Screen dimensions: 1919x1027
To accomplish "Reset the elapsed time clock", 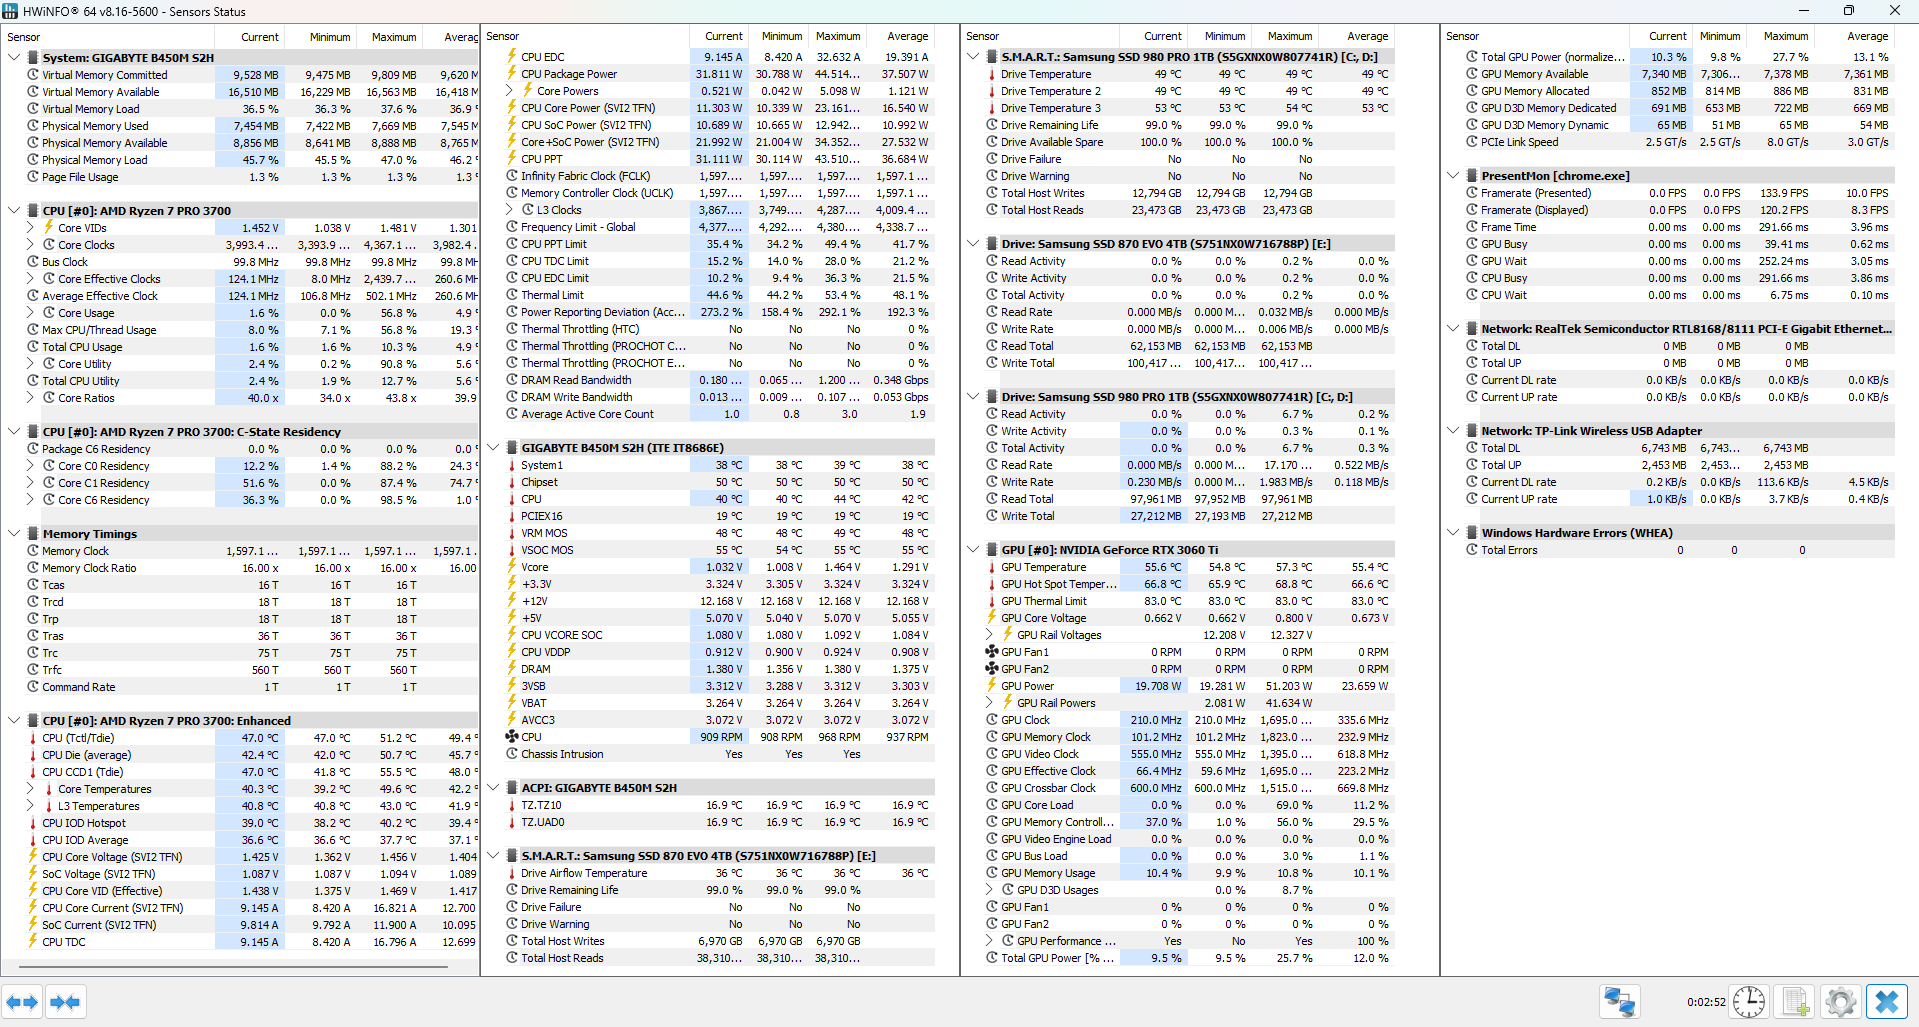I will pos(1749,1001).
